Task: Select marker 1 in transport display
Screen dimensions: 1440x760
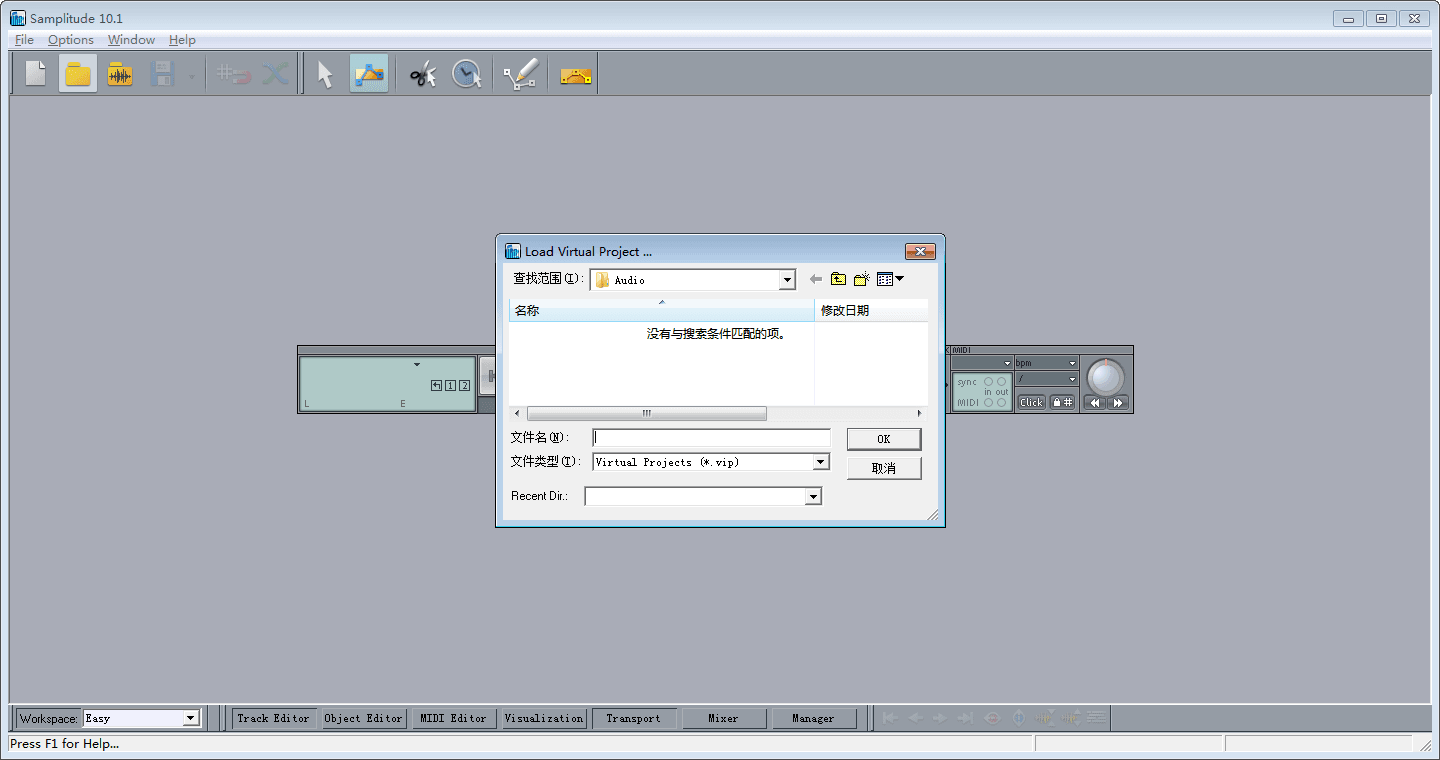Action: (x=450, y=385)
